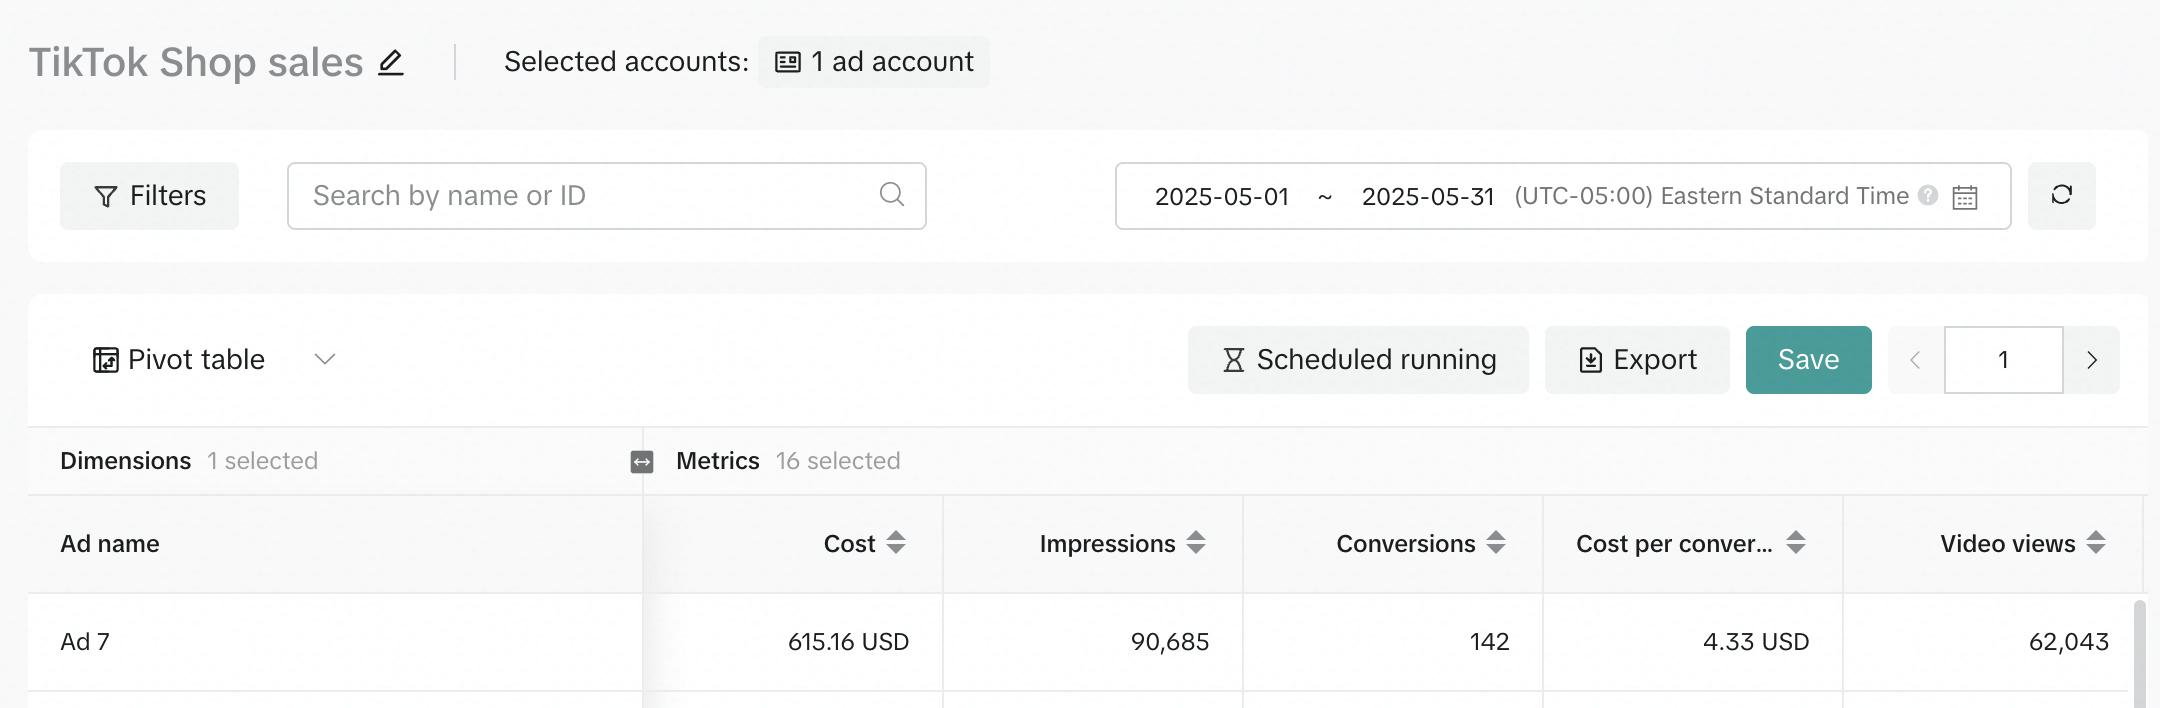Screen dimensions: 2160x708
Task: Sort by the Video views column
Action: pos(2096,543)
